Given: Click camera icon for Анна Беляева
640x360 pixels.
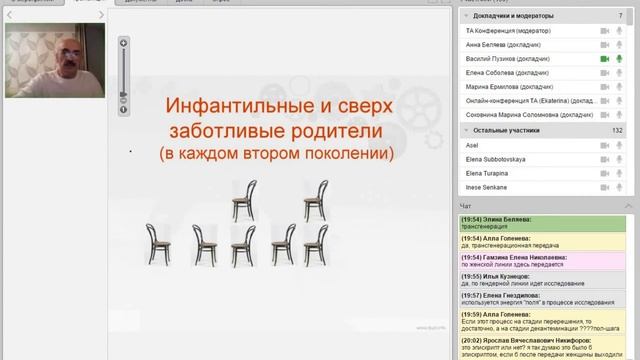Looking at the screenshot, I should (x=604, y=45).
